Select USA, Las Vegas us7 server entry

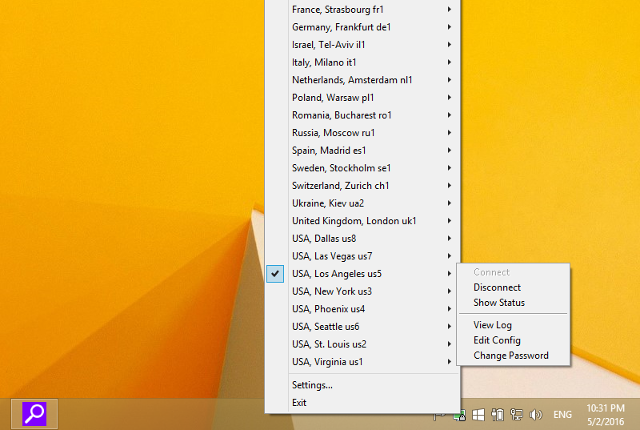point(362,256)
